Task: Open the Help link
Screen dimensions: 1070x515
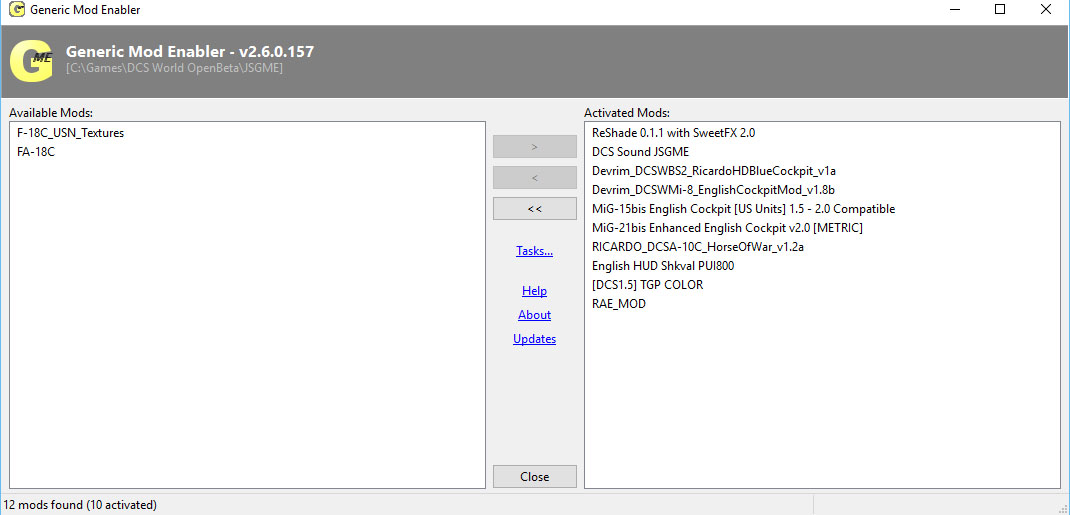Action: (534, 291)
